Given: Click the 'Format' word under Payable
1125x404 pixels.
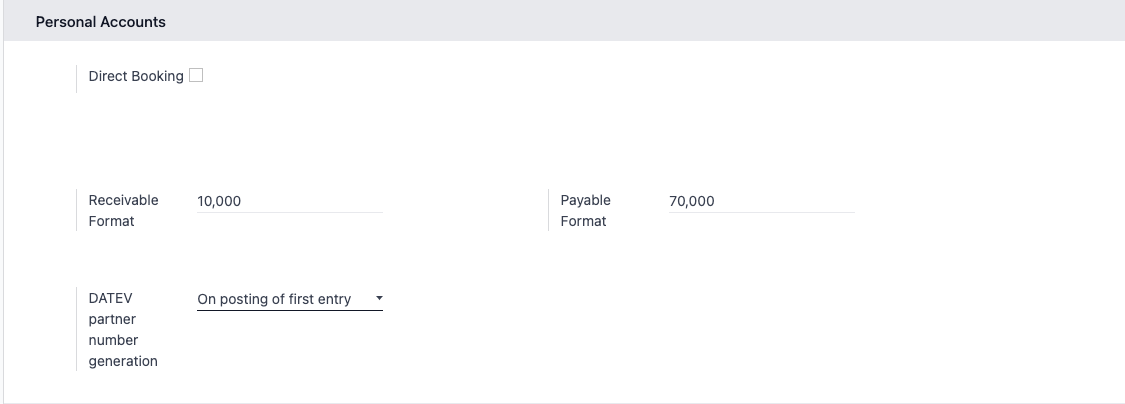Looking at the screenshot, I should point(583,221).
